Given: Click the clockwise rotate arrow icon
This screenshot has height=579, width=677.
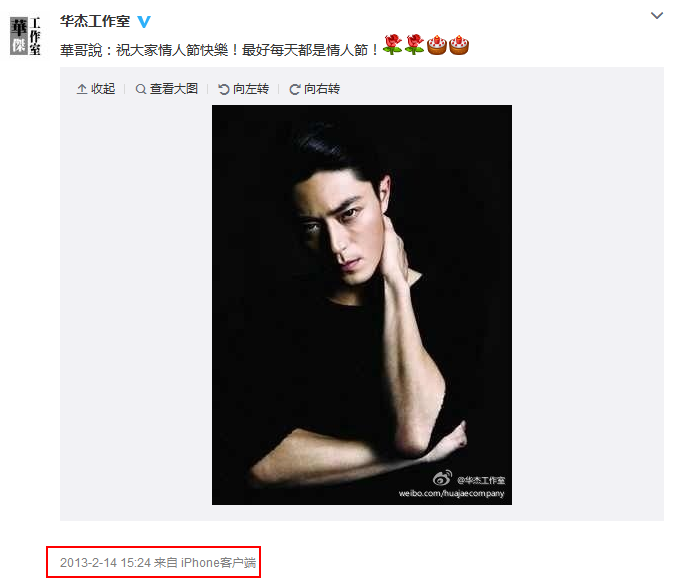Looking at the screenshot, I should [x=294, y=89].
